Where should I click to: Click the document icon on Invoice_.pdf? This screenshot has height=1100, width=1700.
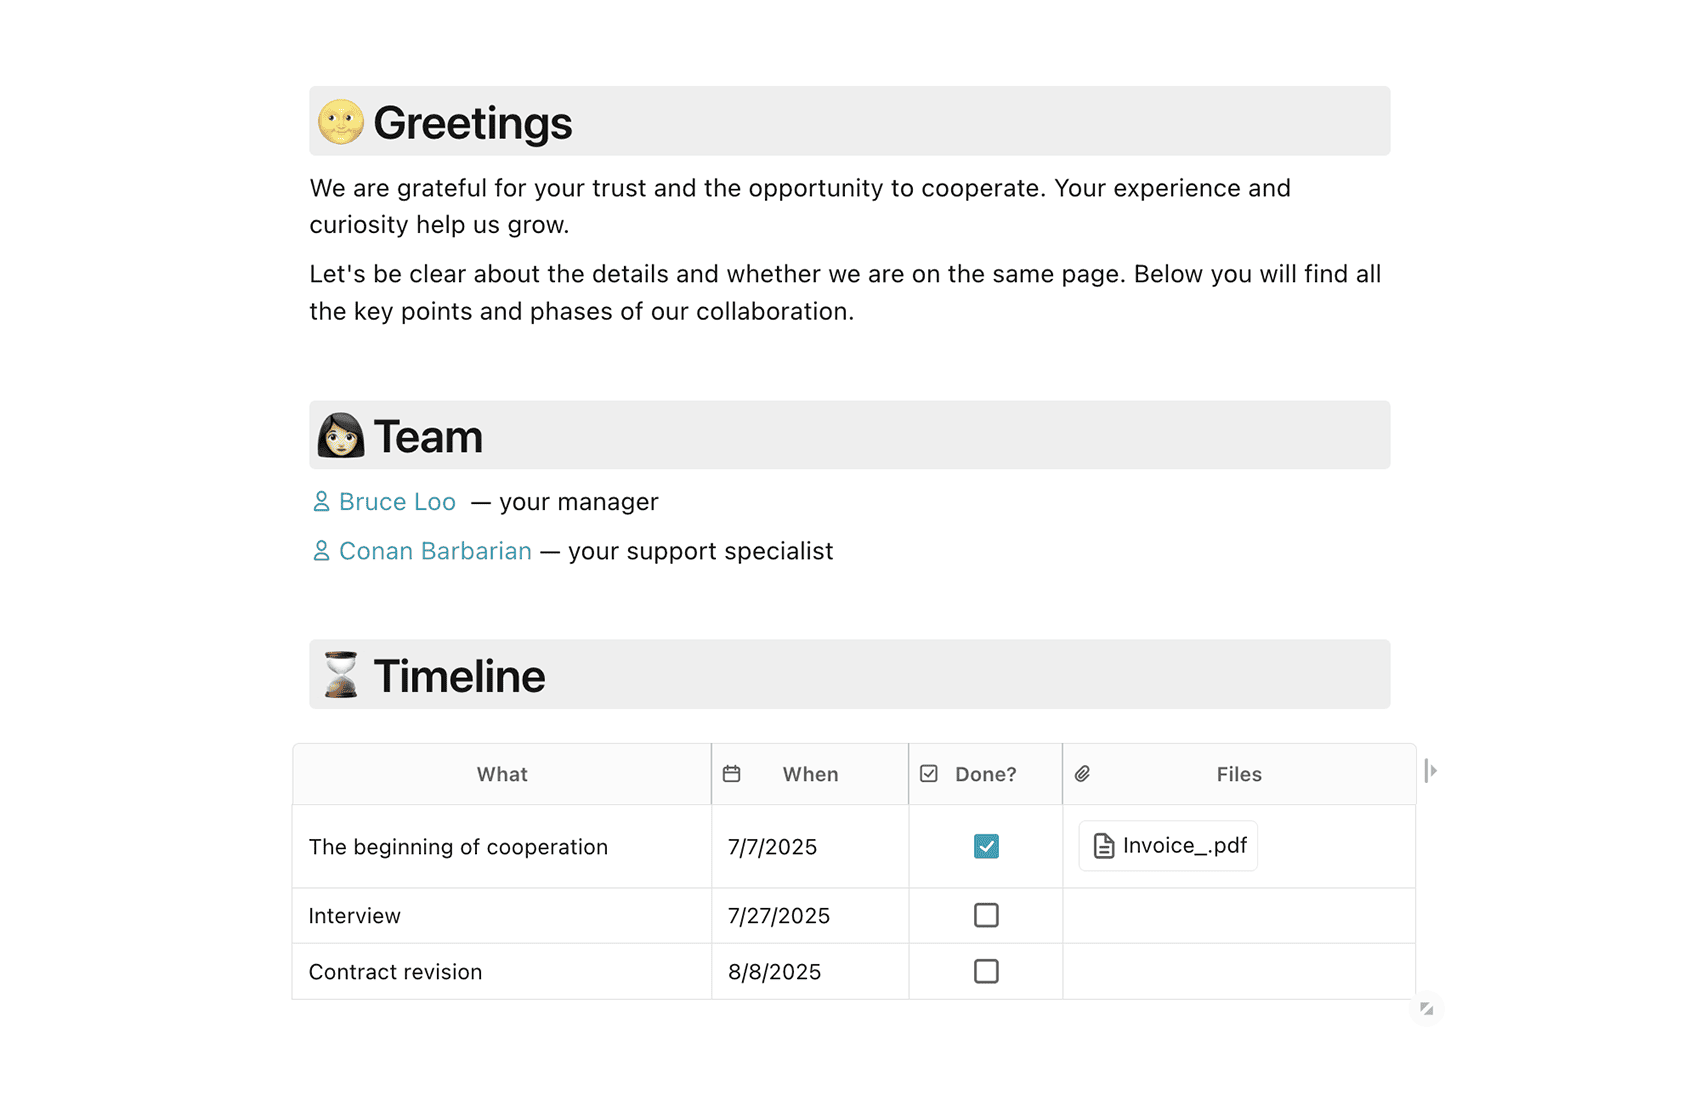(x=1104, y=846)
